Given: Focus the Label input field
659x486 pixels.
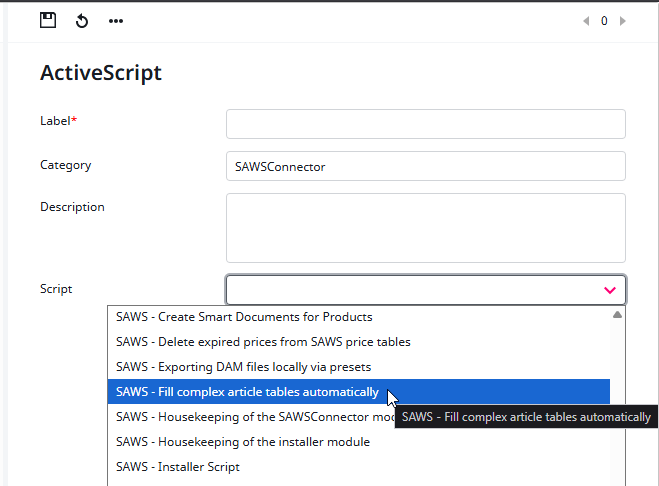Looking at the screenshot, I should [x=425, y=124].
